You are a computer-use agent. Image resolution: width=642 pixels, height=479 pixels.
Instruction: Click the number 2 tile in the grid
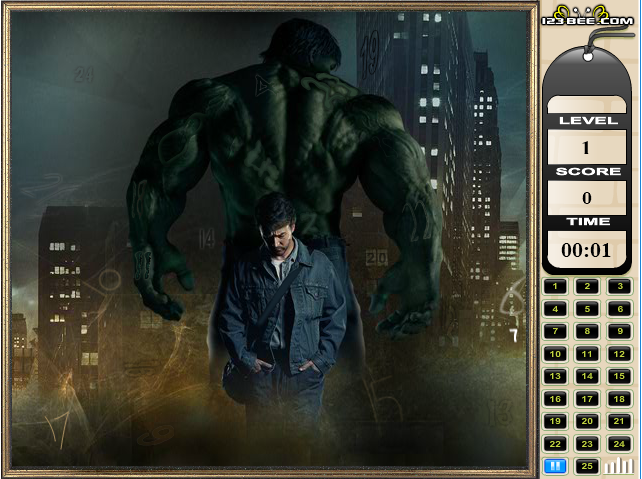pyautogui.click(x=587, y=287)
